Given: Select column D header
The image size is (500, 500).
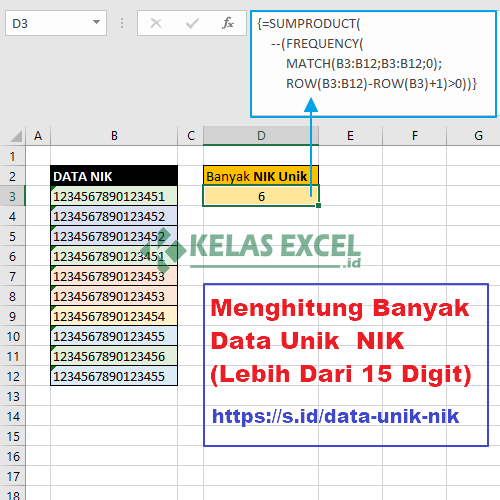Looking at the screenshot, I should 261,136.
